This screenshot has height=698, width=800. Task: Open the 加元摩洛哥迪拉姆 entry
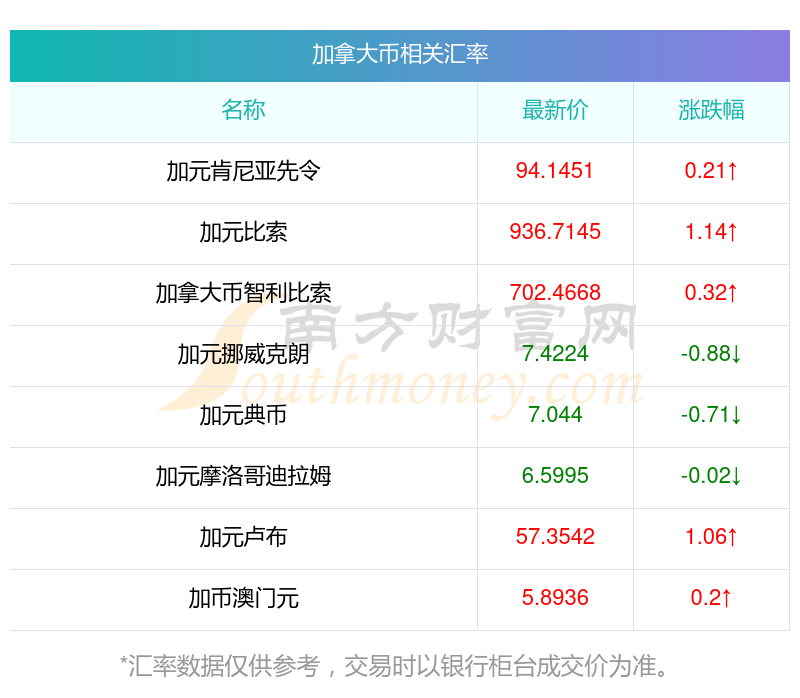[x=243, y=476]
